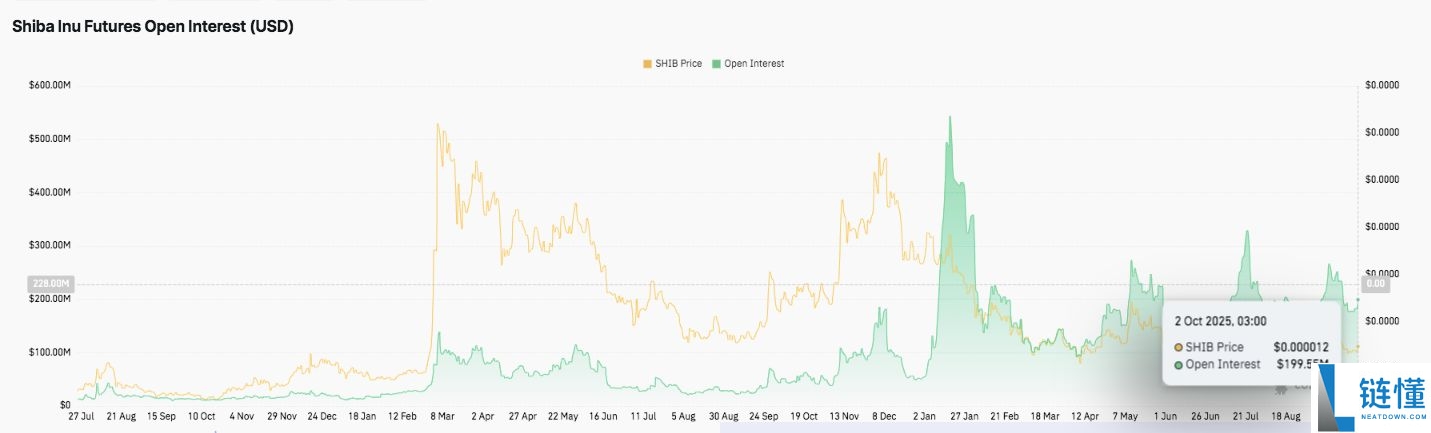The height and width of the screenshot is (433, 1431).
Task: Click the $300.00M y-axis label
Action: (50, 245)
